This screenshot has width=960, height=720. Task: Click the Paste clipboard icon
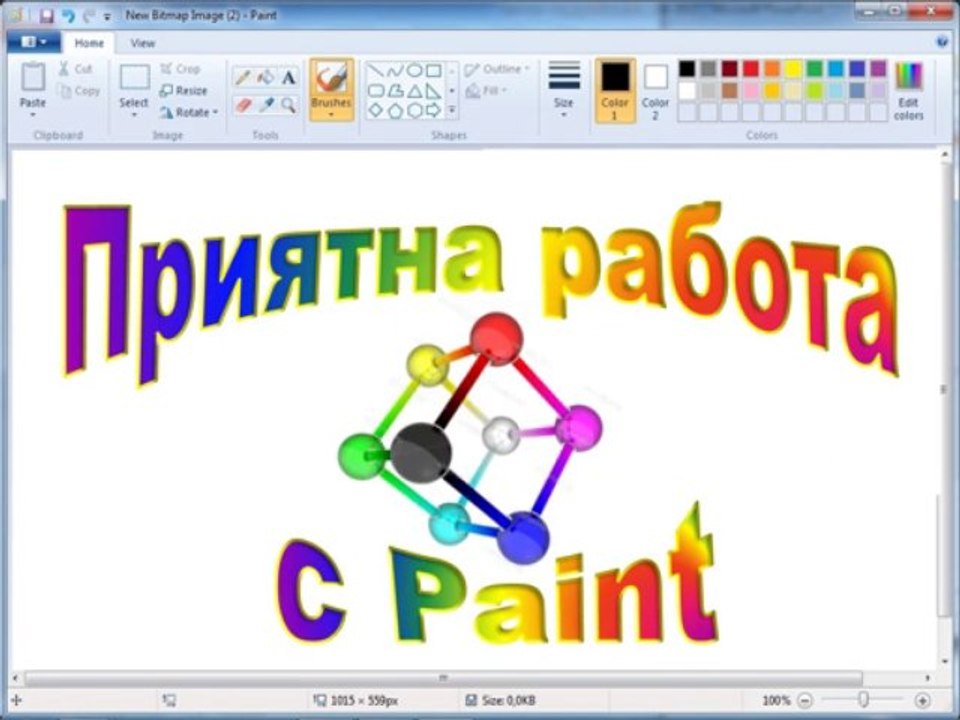pos(32,77)
